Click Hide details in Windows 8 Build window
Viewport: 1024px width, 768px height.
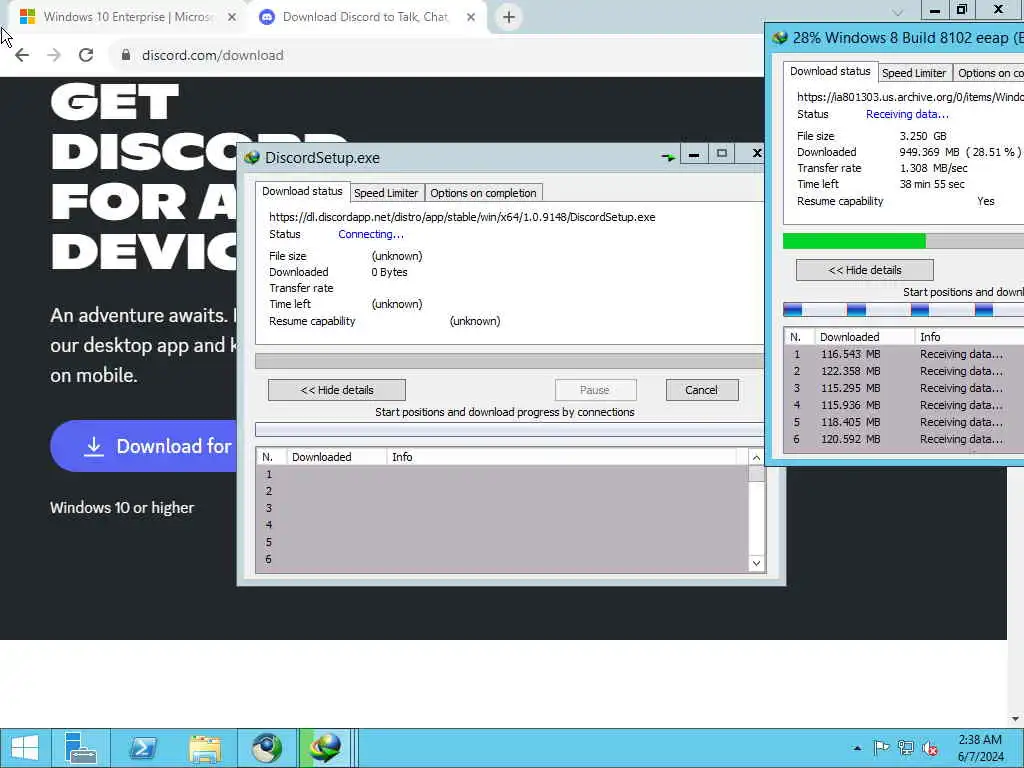[x=865, y=270]
